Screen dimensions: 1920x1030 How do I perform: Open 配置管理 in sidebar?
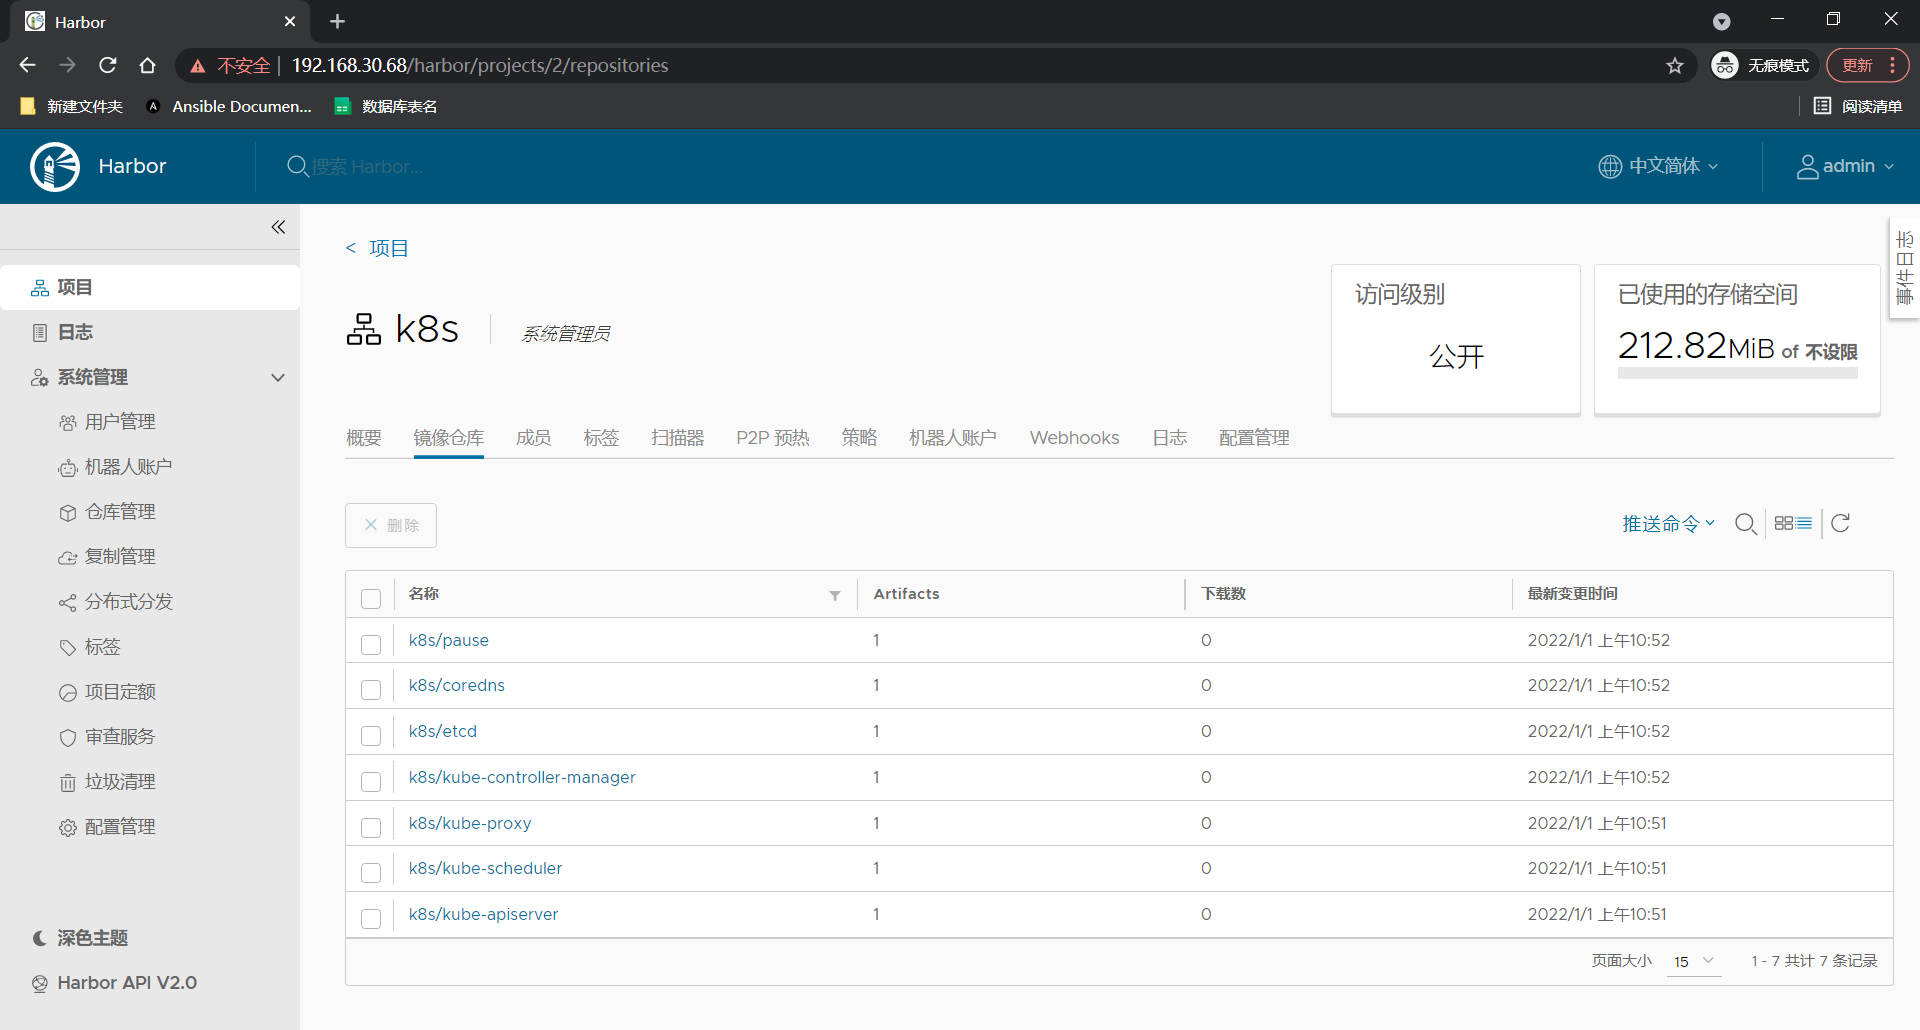pyautogui.click(x=107, y=827)
